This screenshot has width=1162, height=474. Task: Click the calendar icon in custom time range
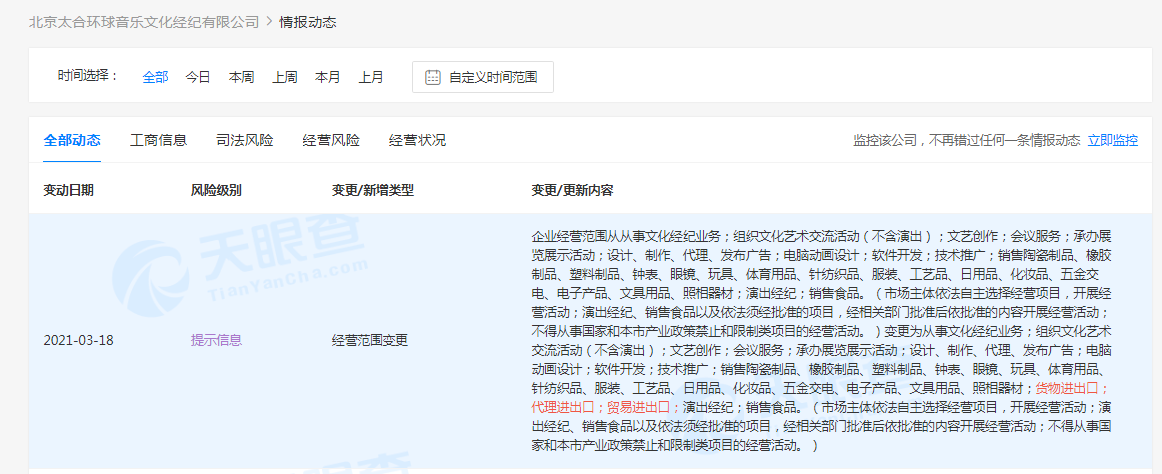[x=433, y=77]
